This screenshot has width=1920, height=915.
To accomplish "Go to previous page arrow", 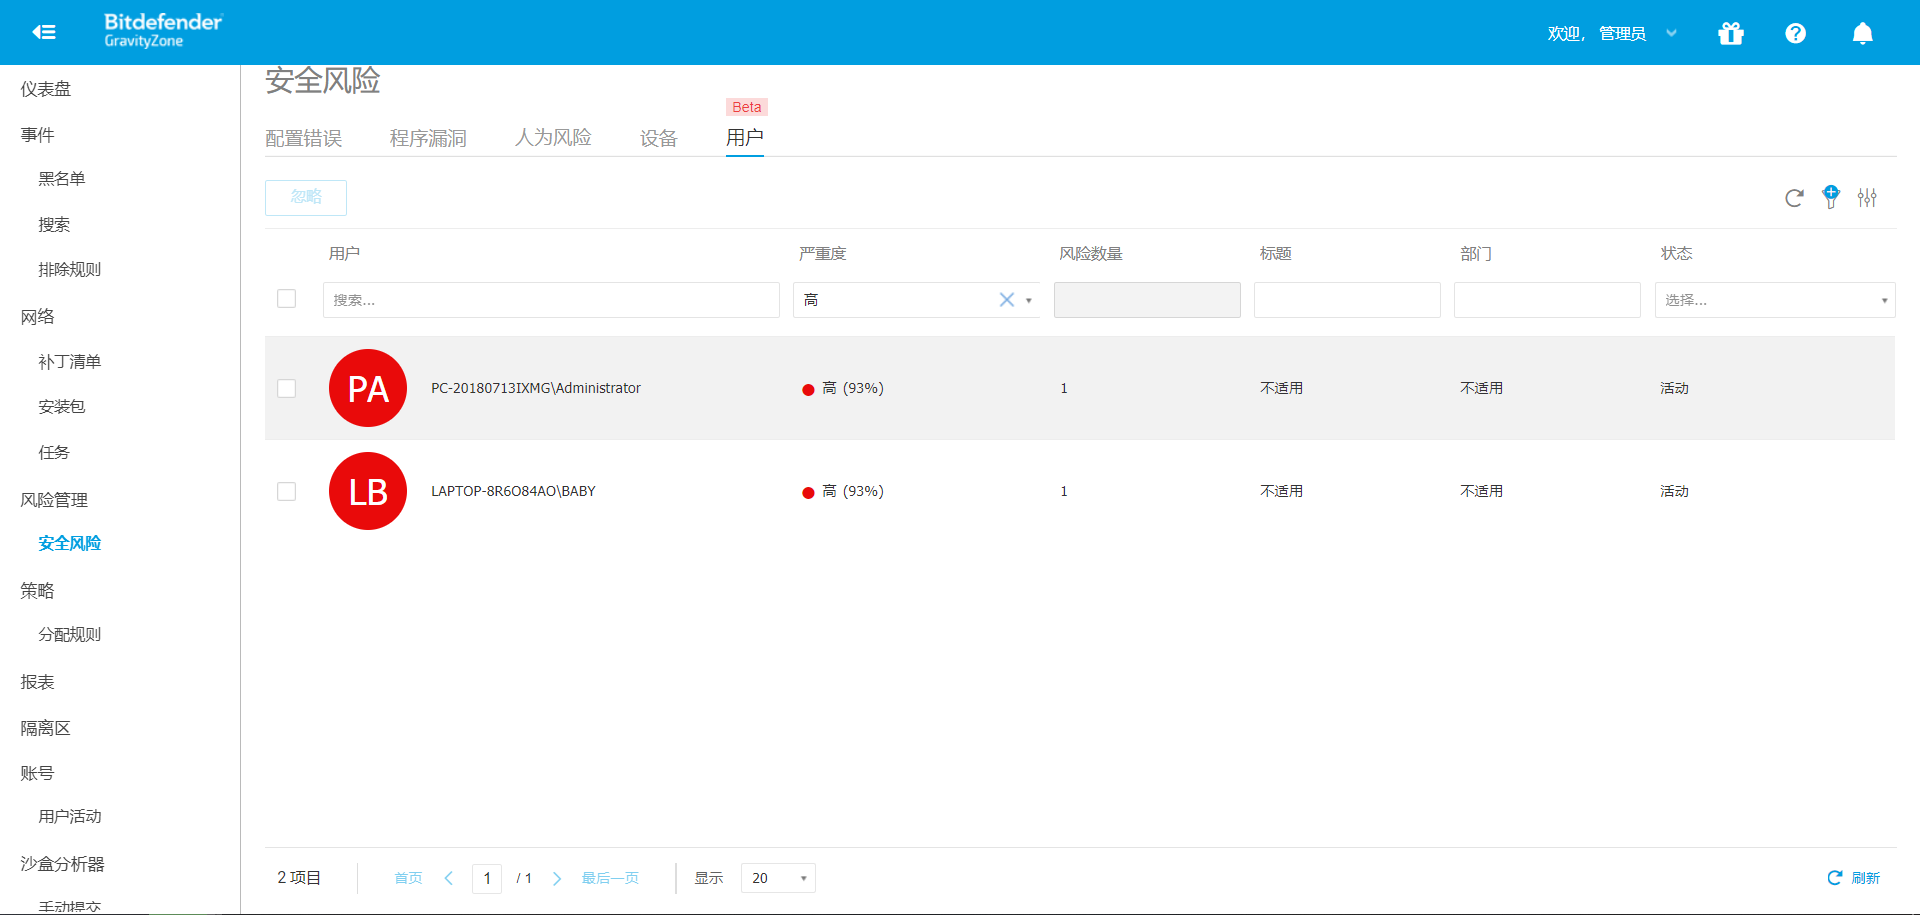I will pos(449,878).
